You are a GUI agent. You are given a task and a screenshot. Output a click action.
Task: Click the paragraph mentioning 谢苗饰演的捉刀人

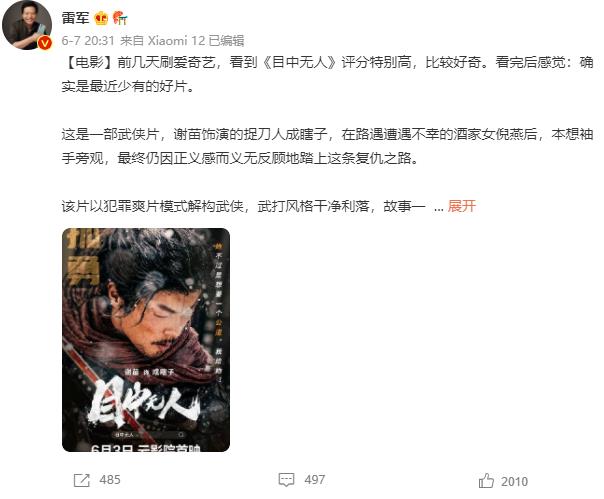327,146
